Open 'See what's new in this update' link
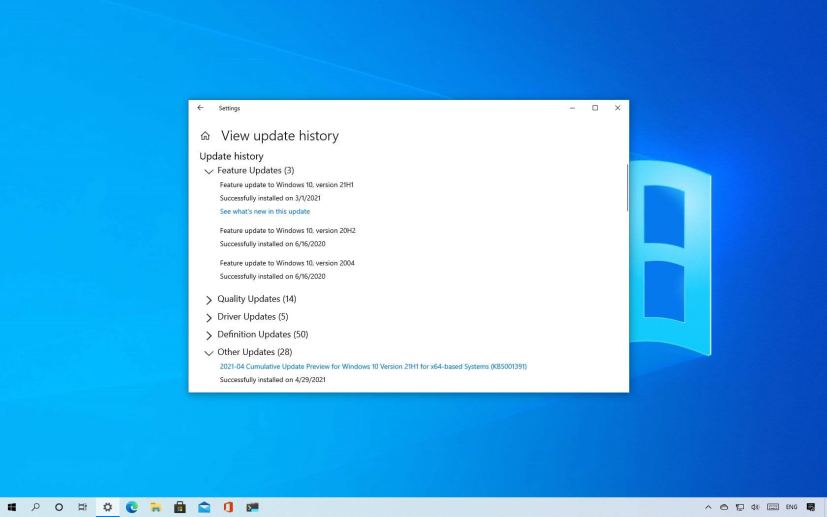827x517 pixels. (x=265, y=211)
